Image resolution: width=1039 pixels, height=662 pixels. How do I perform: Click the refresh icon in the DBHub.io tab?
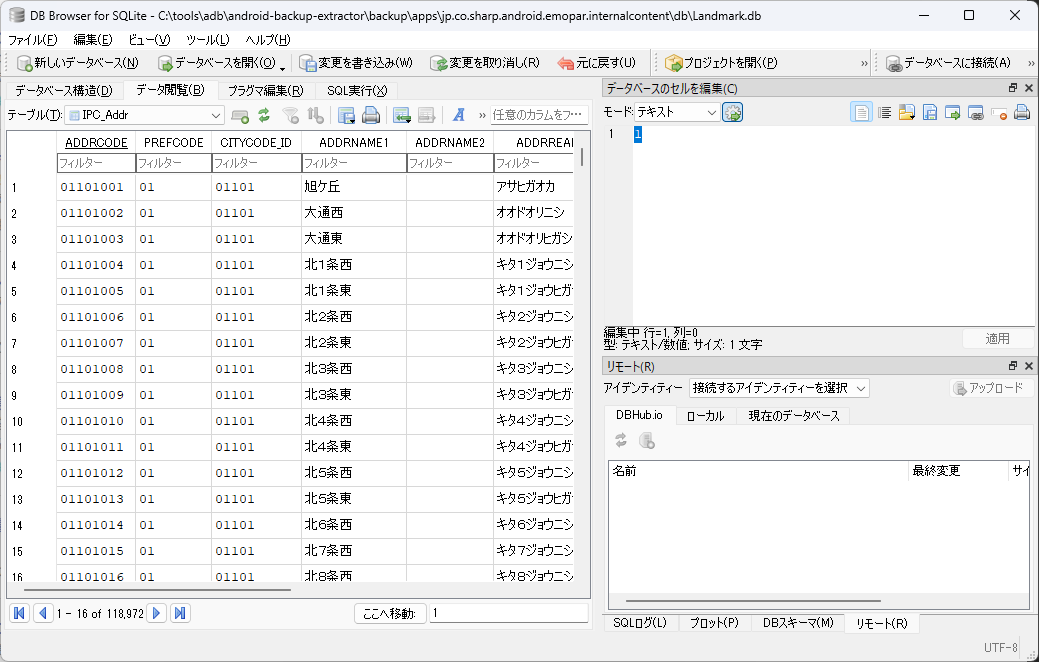(621, 440)
